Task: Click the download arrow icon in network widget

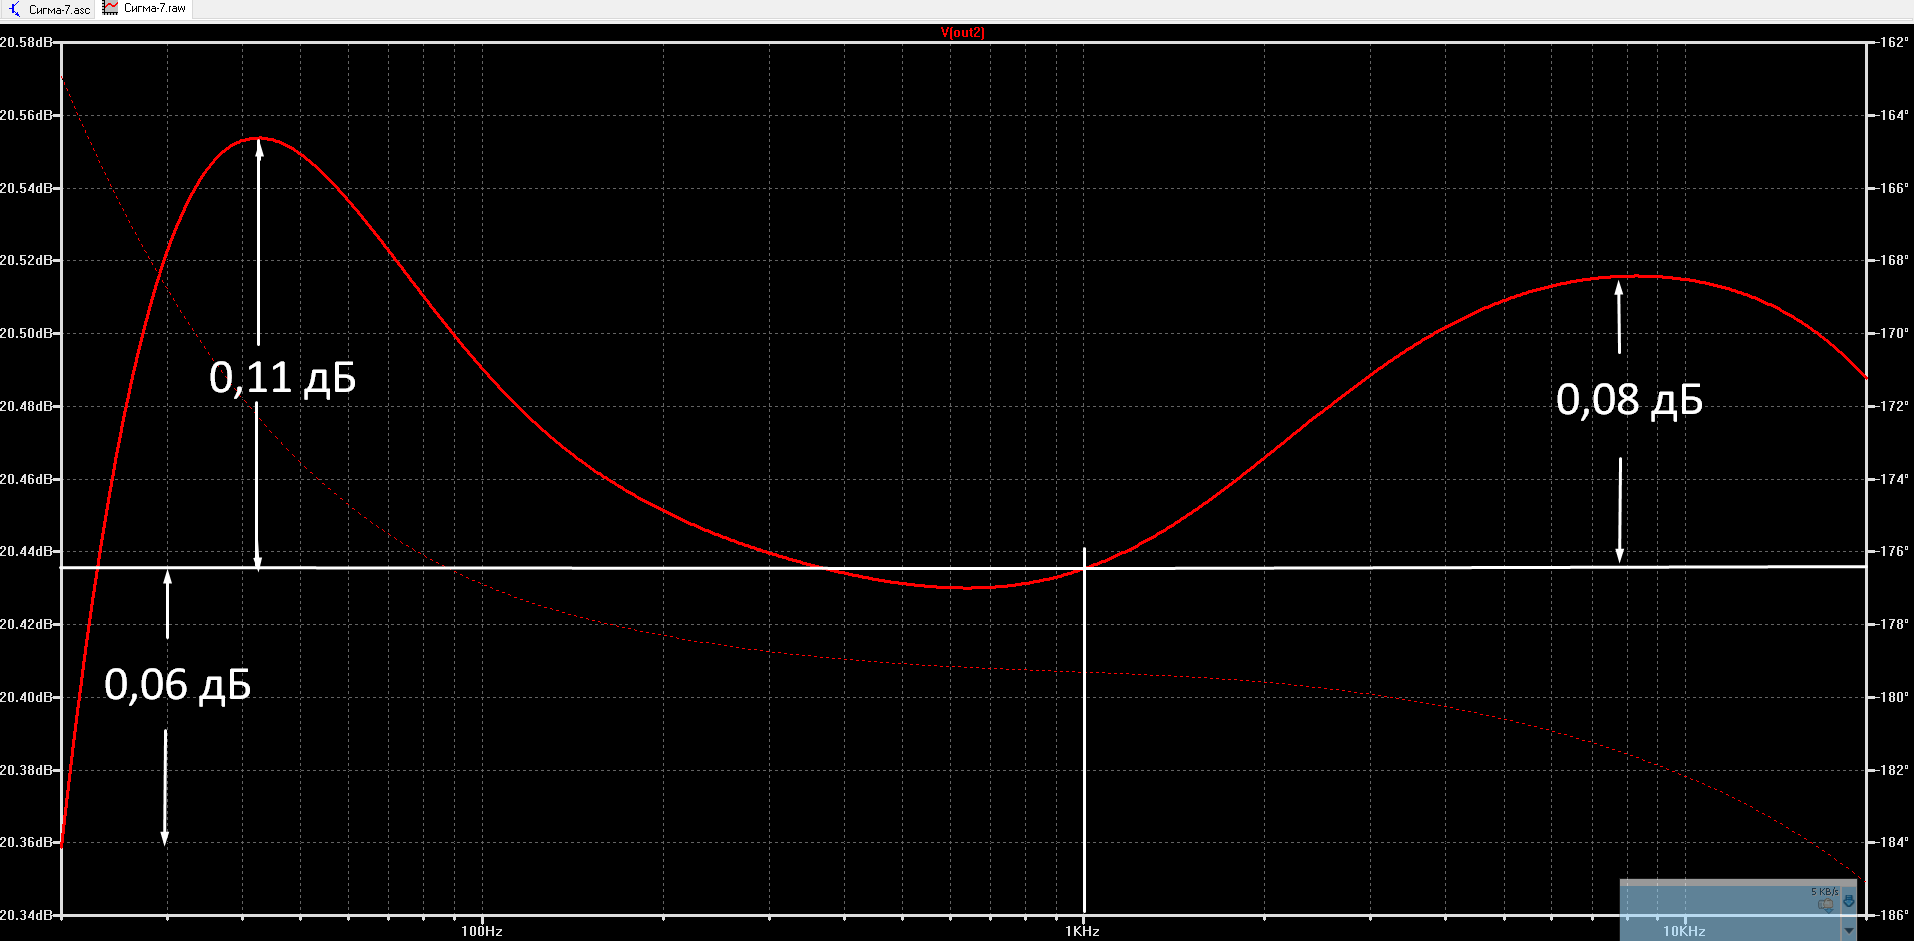Action: (1849, 901)
